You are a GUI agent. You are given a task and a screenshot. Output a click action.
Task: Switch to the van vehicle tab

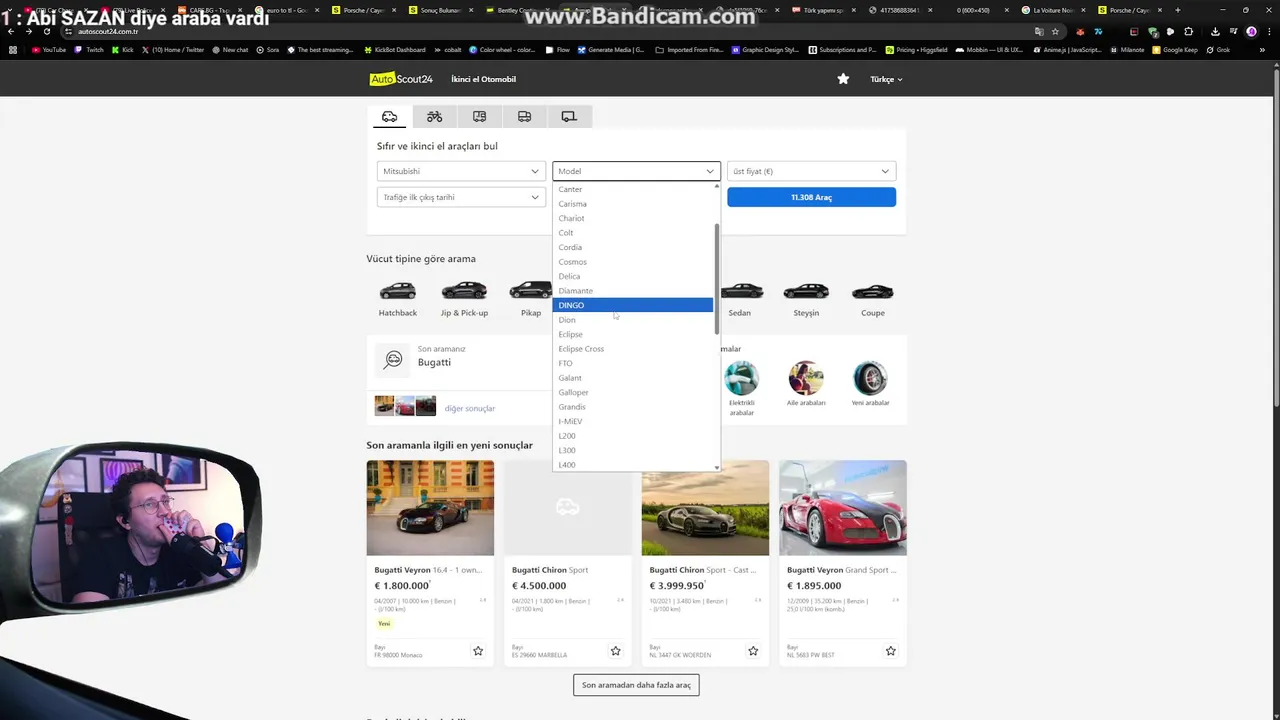pos(524,117)
